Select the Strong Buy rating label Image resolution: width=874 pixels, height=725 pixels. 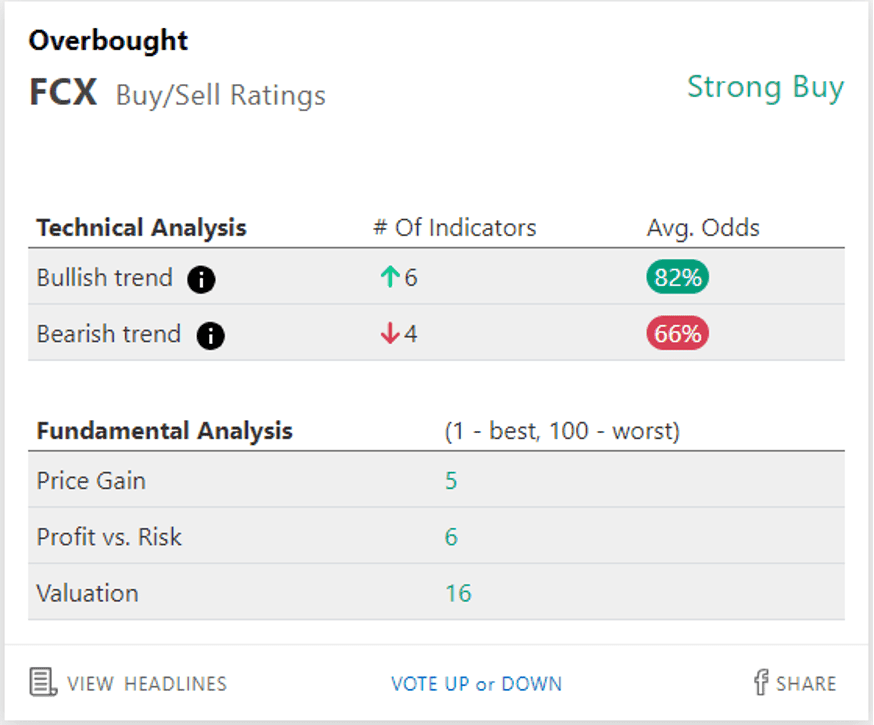click(x=766, y=89)
